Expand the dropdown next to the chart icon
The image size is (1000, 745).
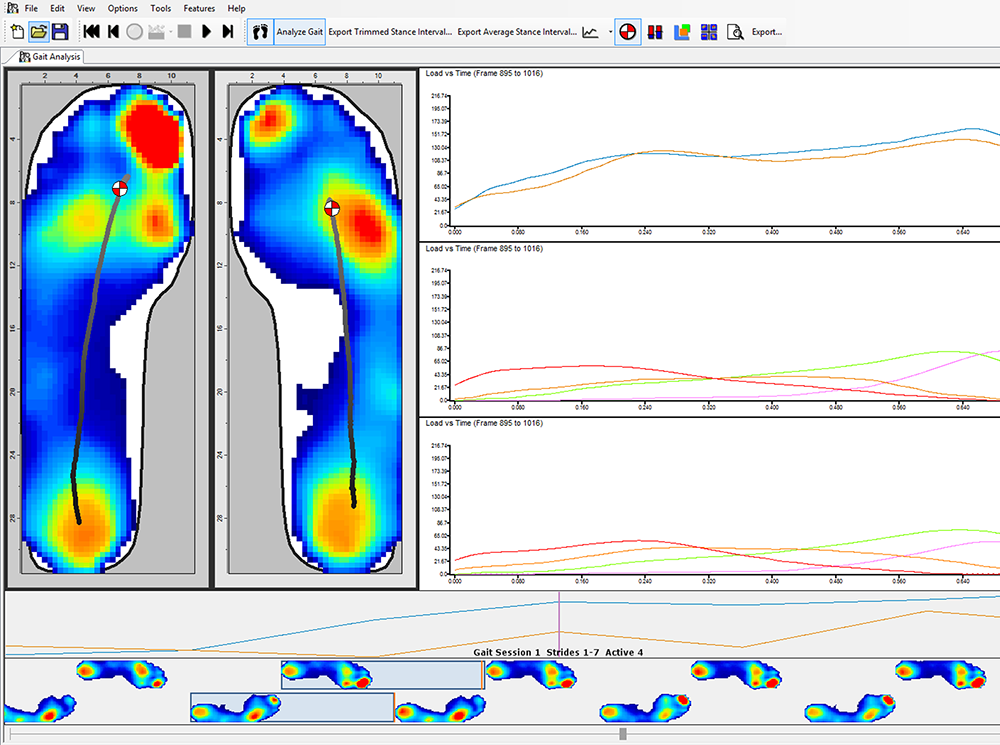click(x=609, y=31)
